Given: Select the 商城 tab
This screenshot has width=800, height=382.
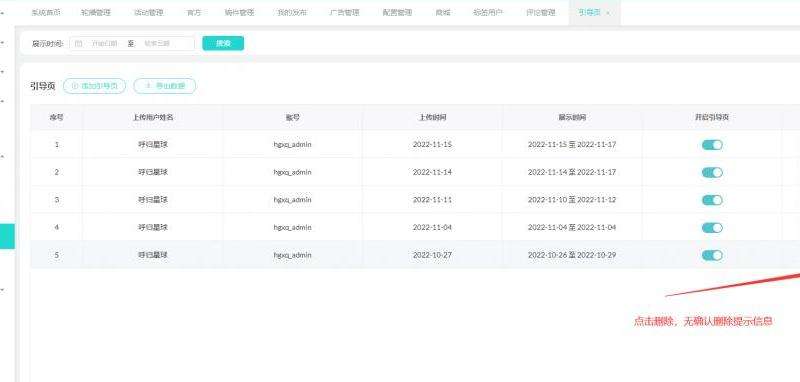Looking at the screenshot, I should click(443, 13).
